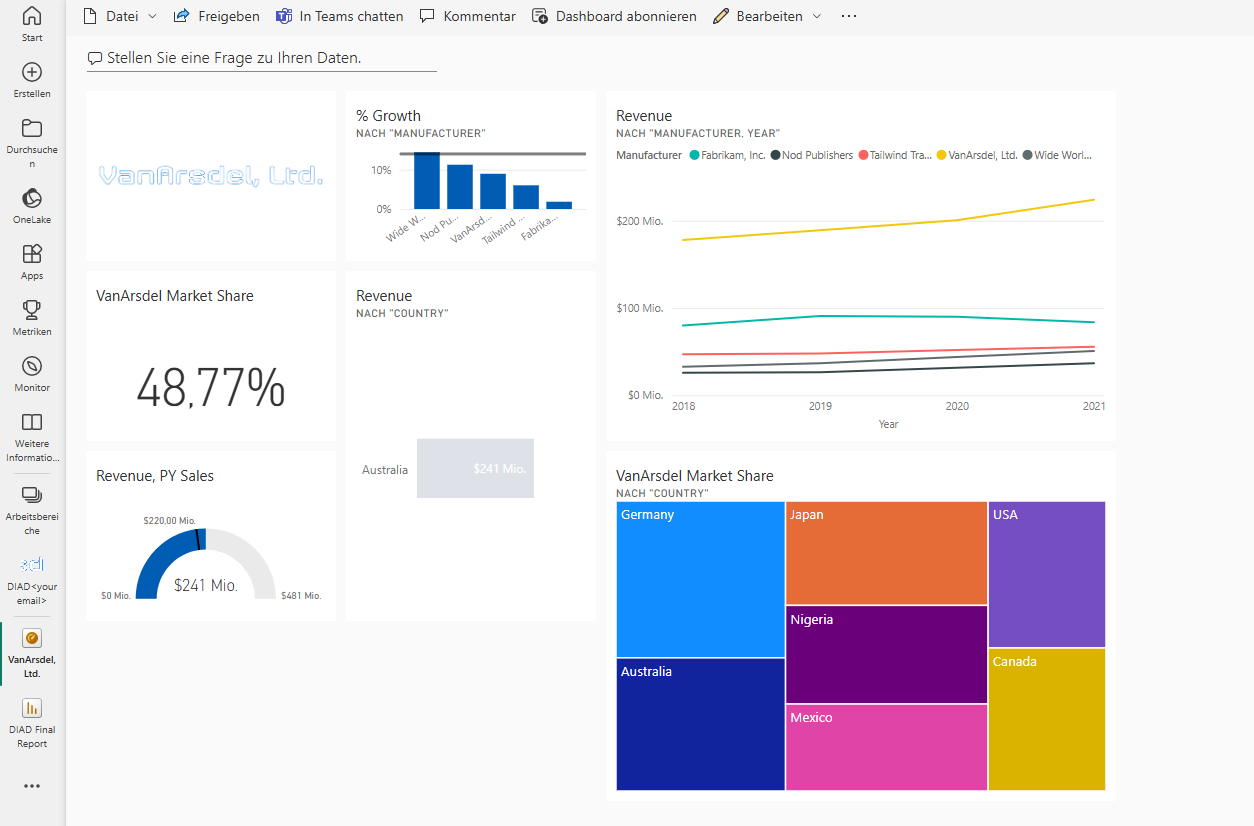Click the Australia $241 Mio. bar
The width and height of the screenshot is (1254, 826).
pos(475,468)
